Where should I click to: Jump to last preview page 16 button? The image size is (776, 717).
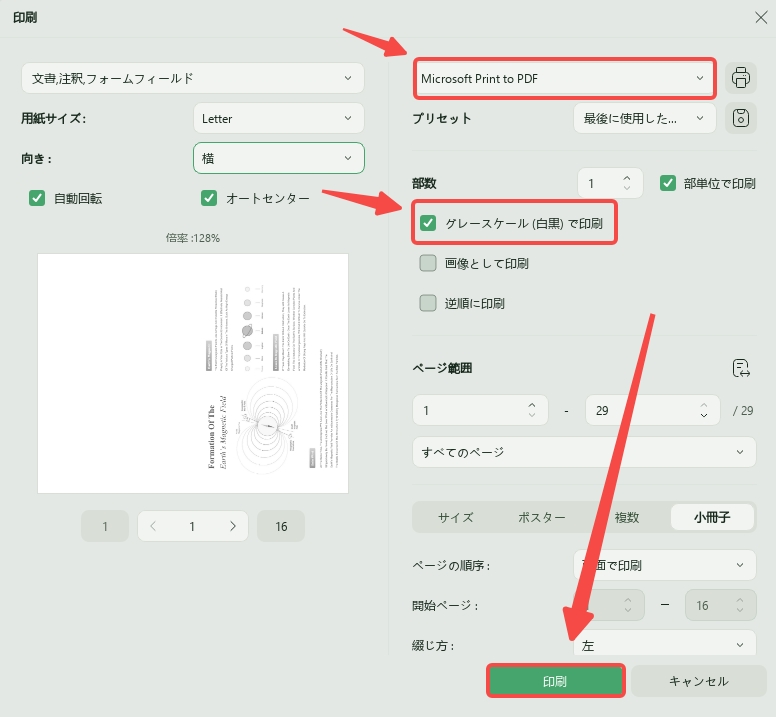281,526
